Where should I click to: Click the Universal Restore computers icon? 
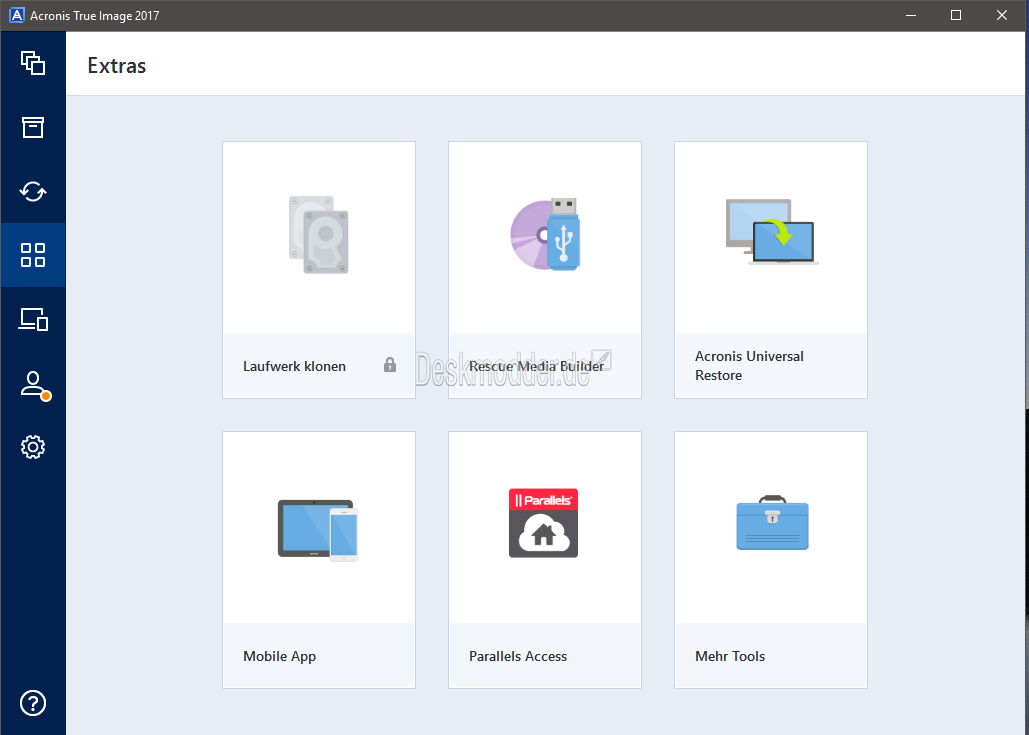pyautogui.click(x=771, y=232)
